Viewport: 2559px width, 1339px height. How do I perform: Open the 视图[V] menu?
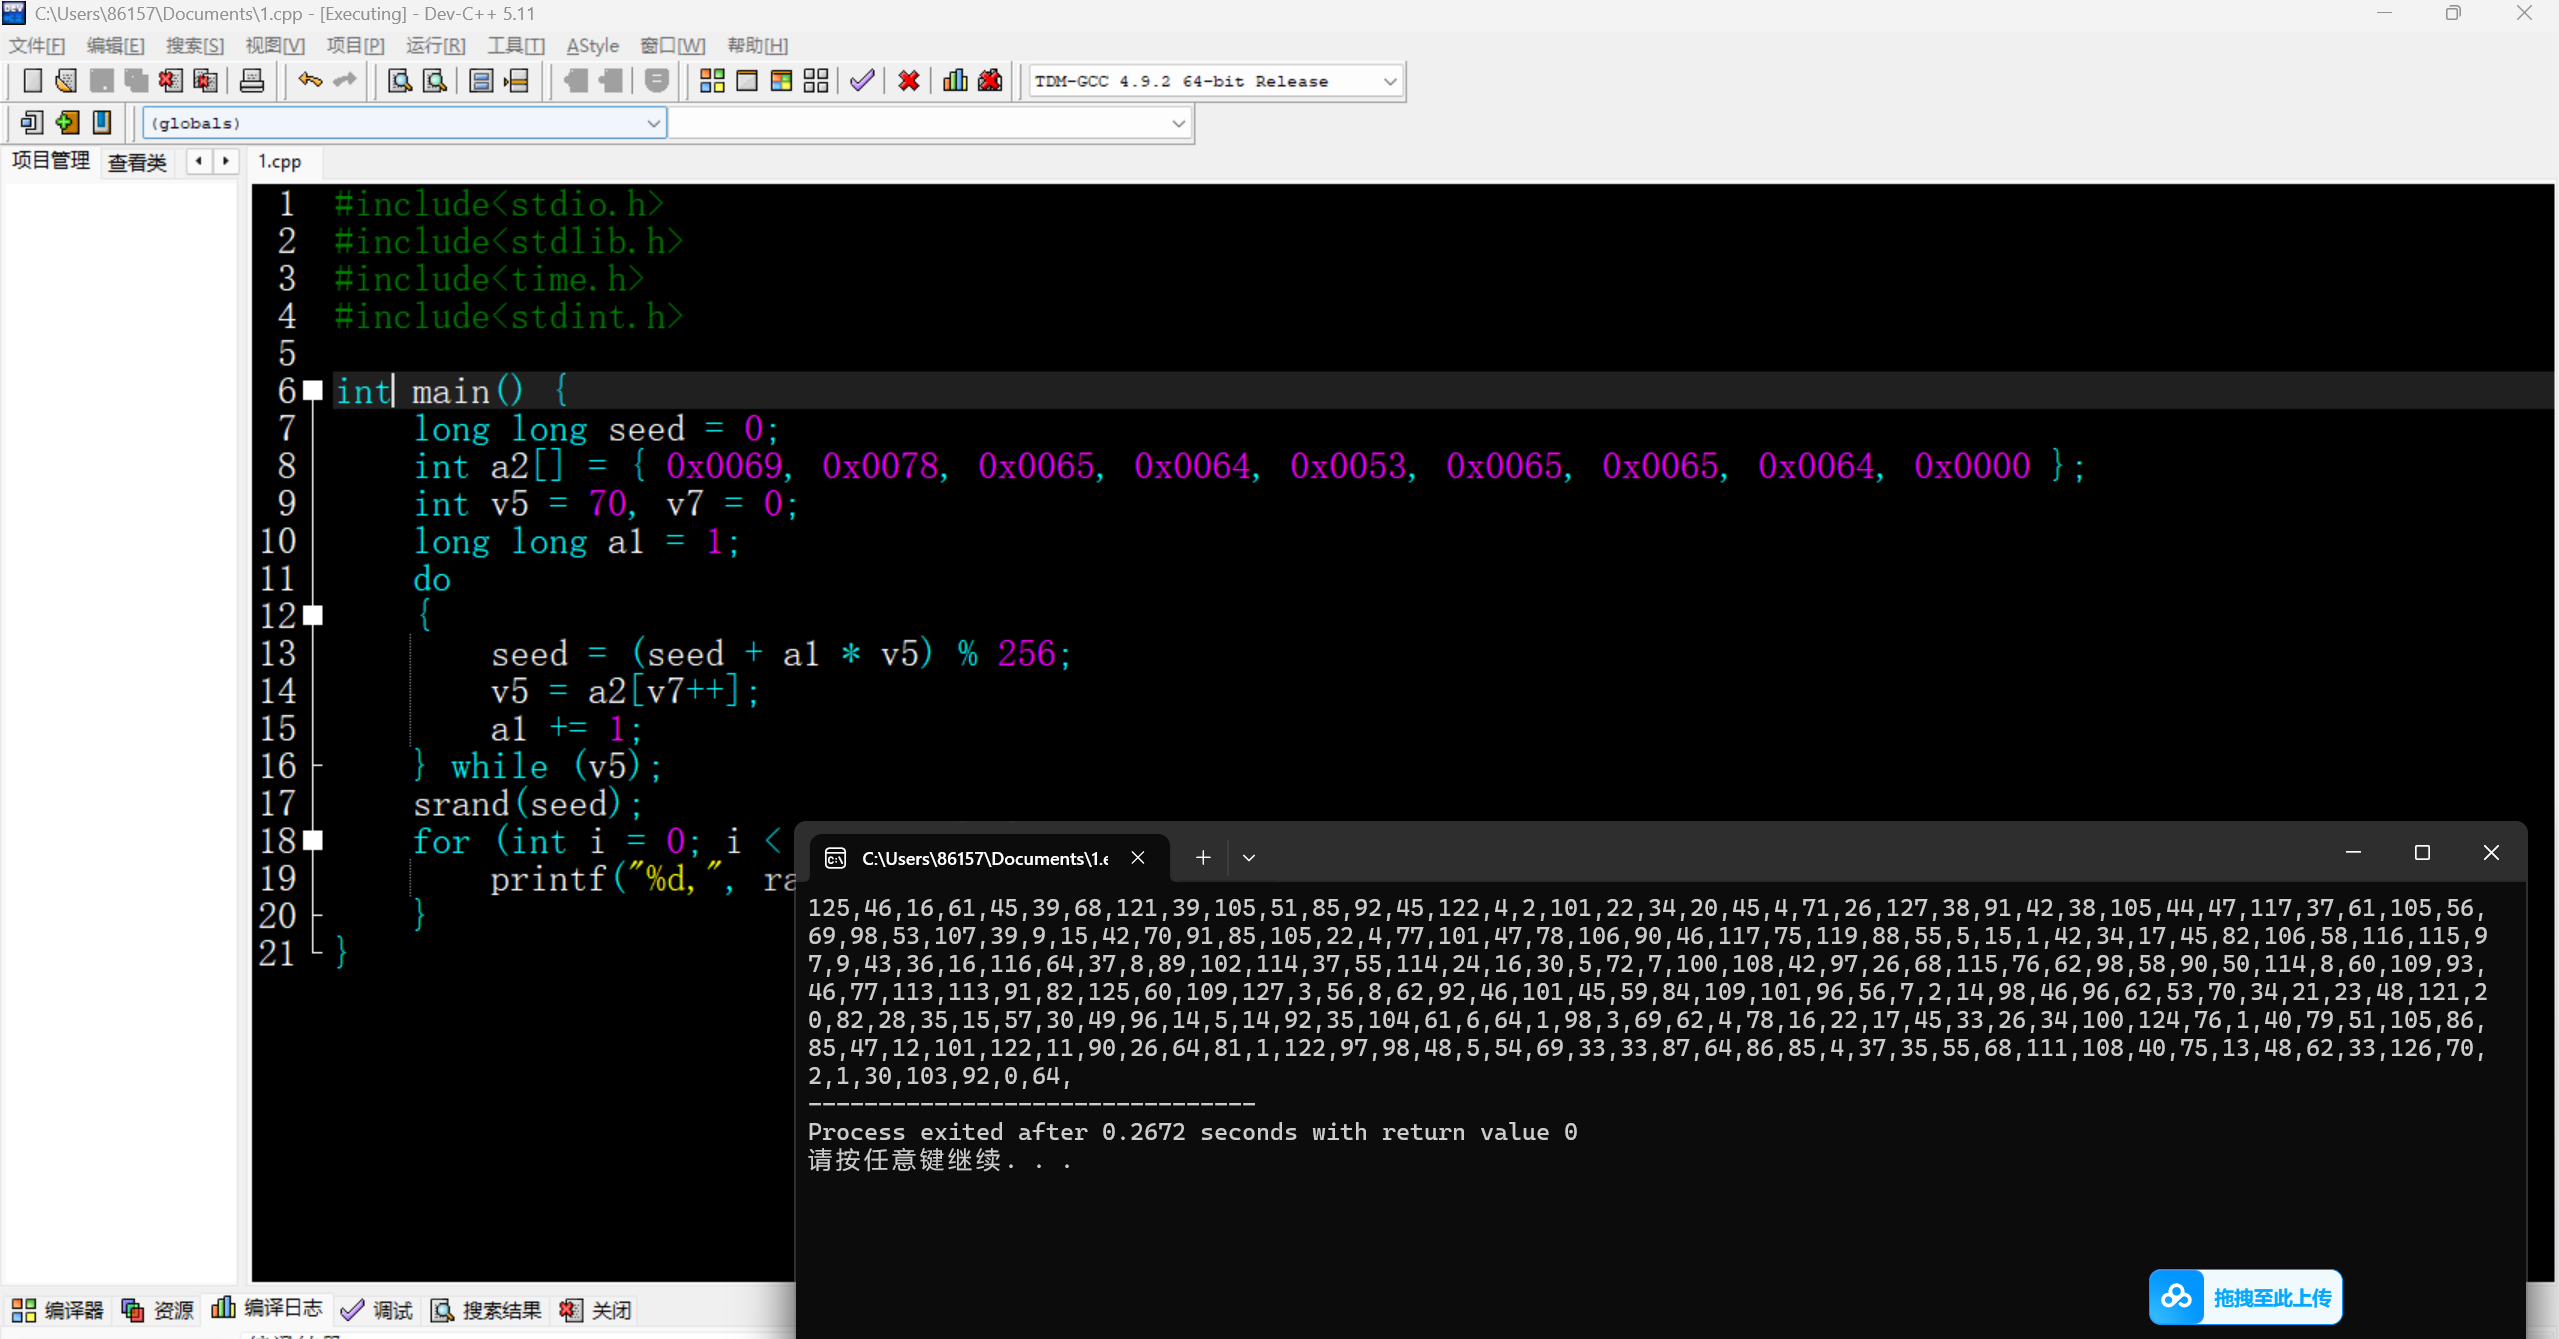275,46
